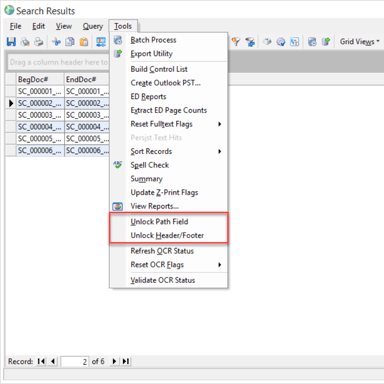Select BegDoc# cell SC_000005
This screenshot has width=384, height=384.
tap(40, 139)
